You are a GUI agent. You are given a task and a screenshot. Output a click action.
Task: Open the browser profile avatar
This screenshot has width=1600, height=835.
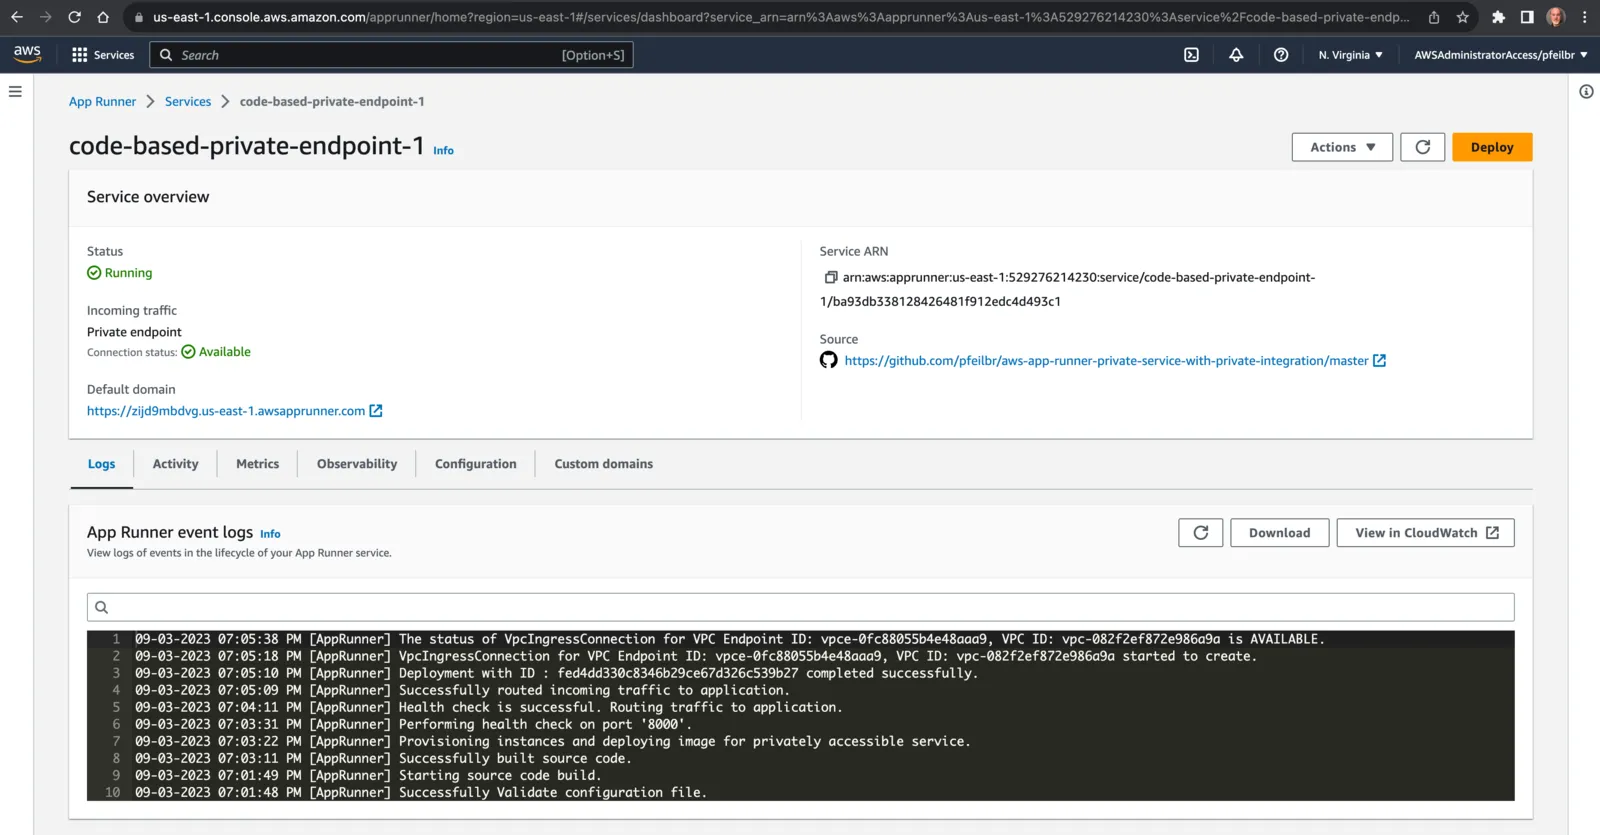[1556, 17]
